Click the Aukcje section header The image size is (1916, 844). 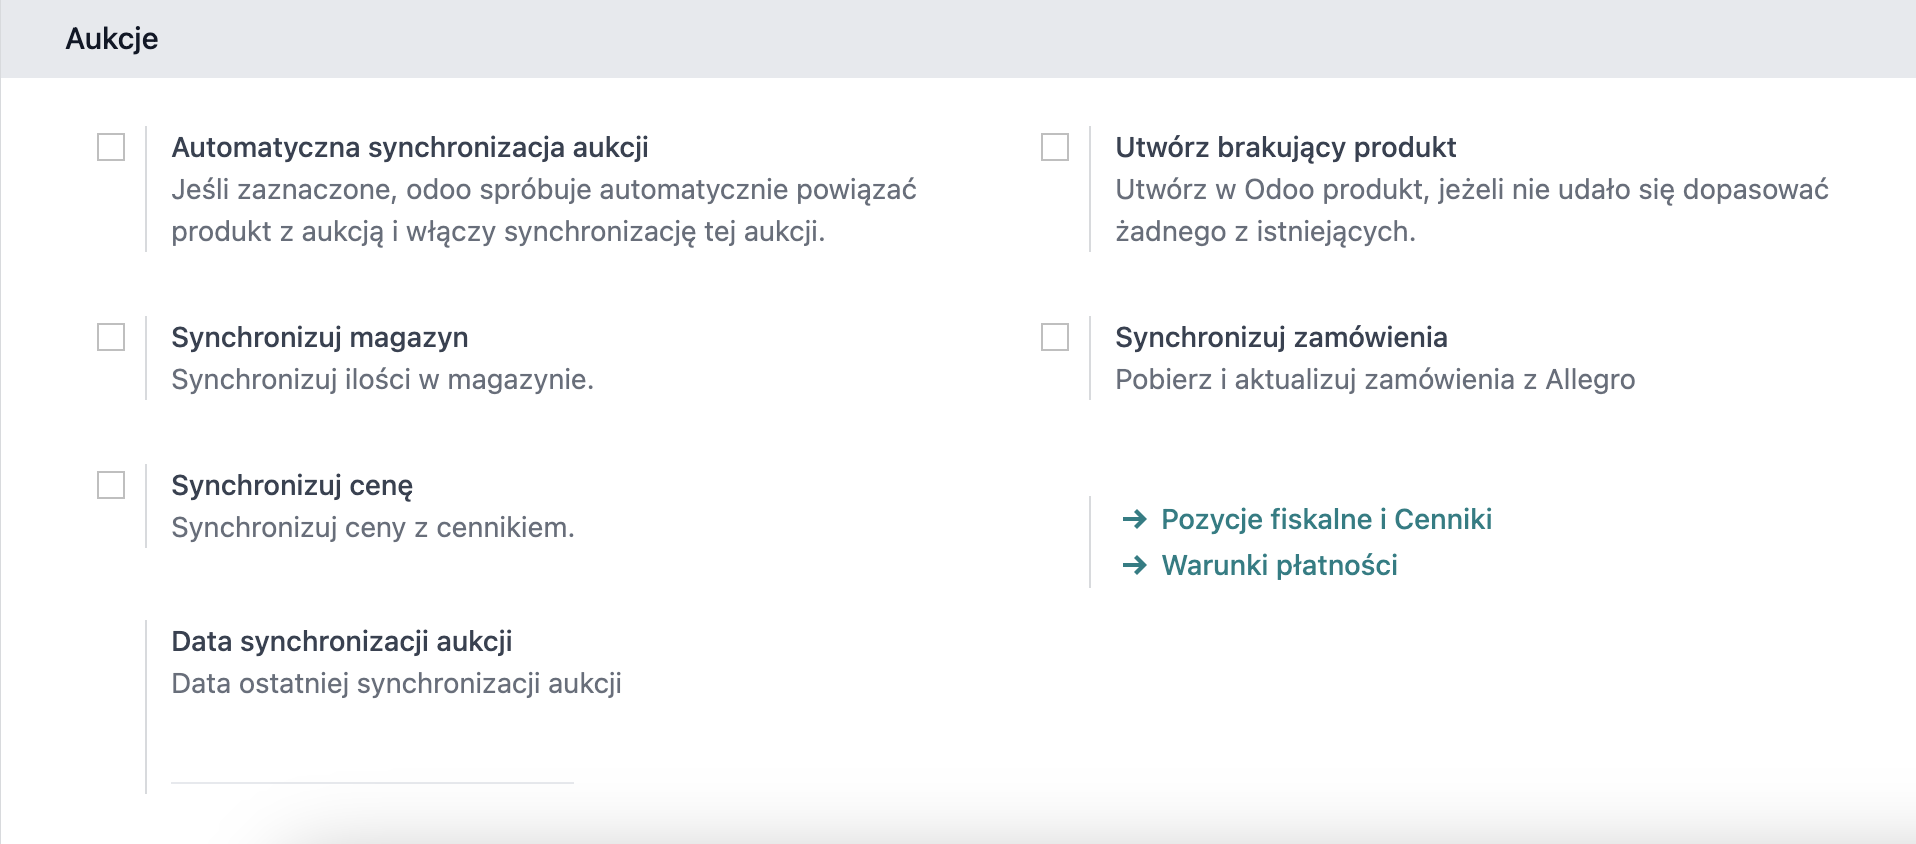(112, 38)
